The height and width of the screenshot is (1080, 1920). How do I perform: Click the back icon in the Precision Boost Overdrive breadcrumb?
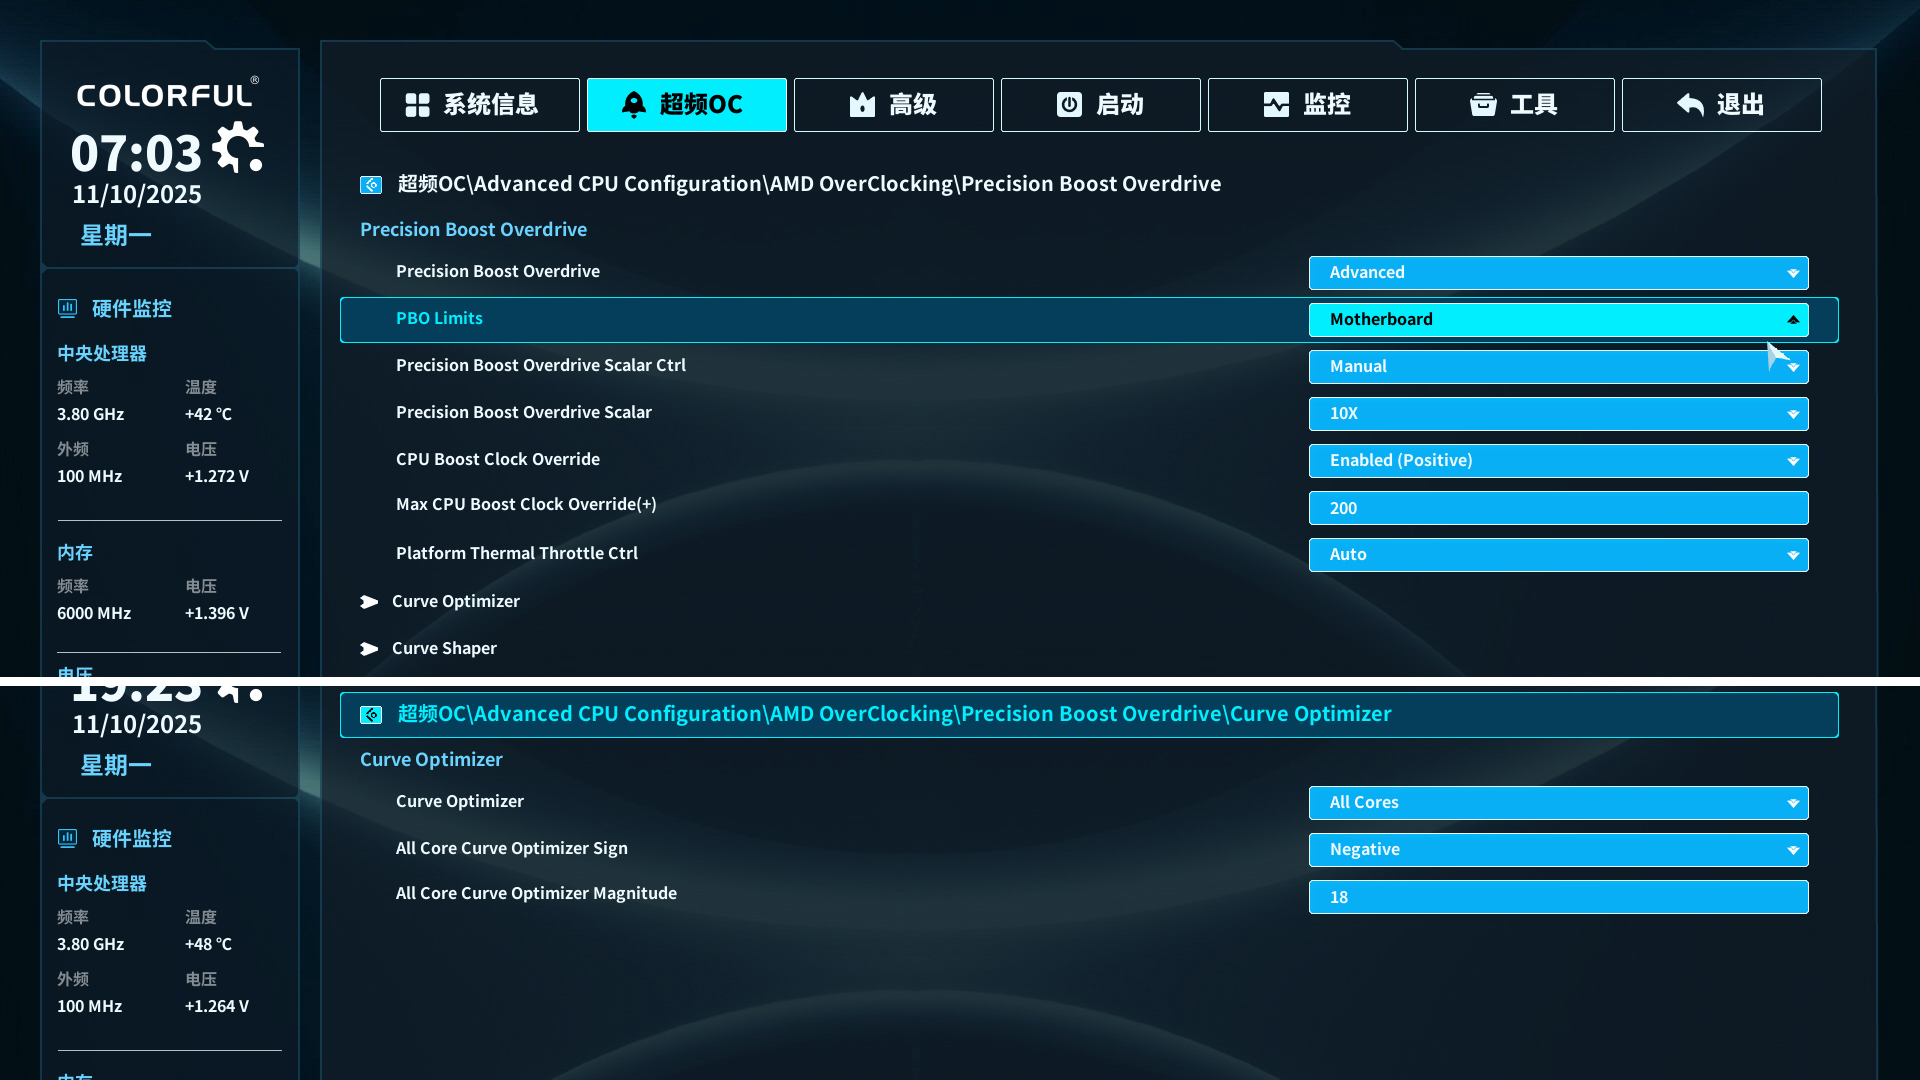coord(371,185)
